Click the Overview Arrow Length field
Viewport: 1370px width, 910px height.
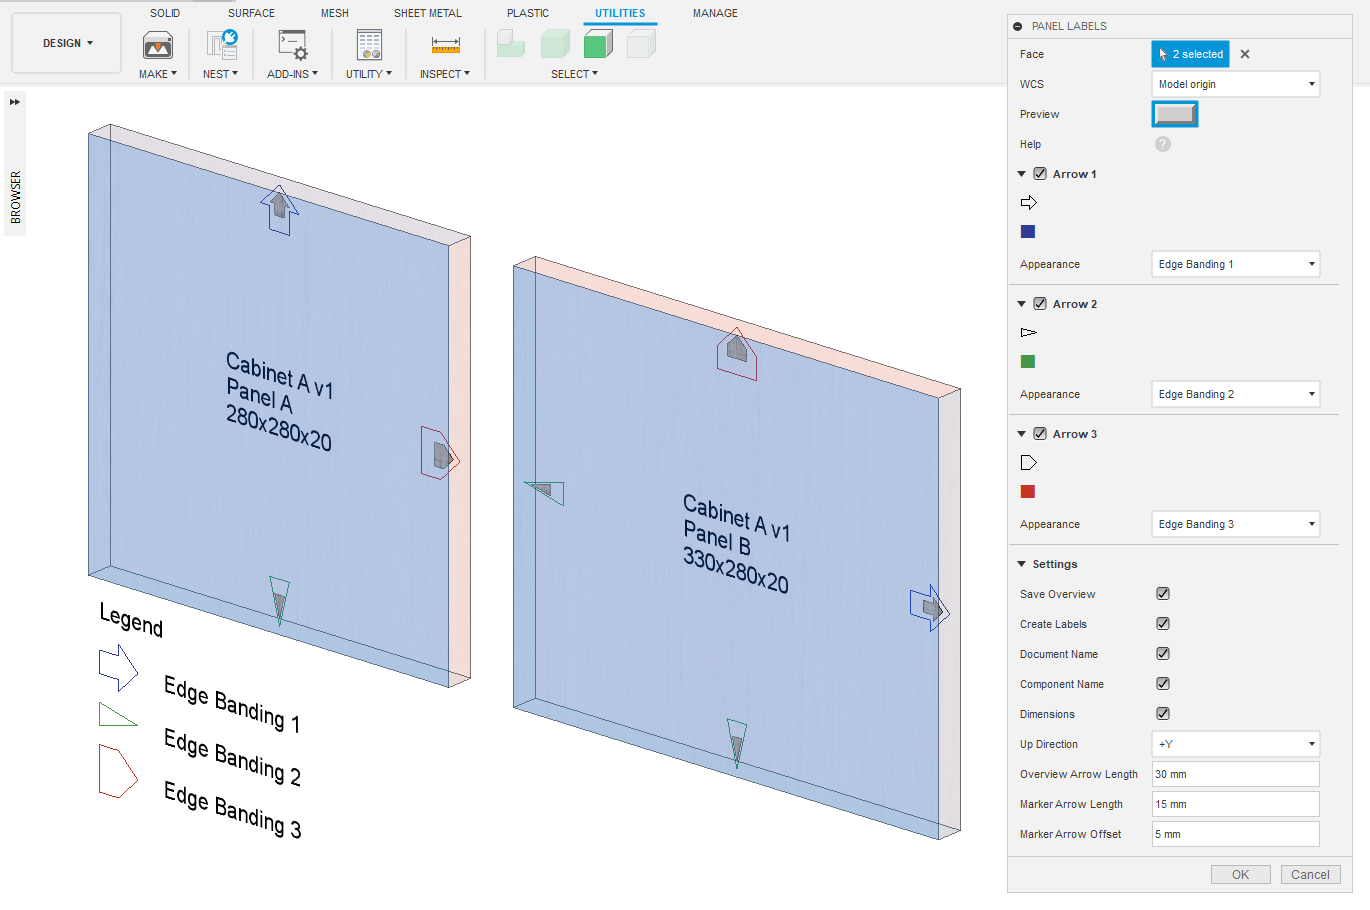1235,774
